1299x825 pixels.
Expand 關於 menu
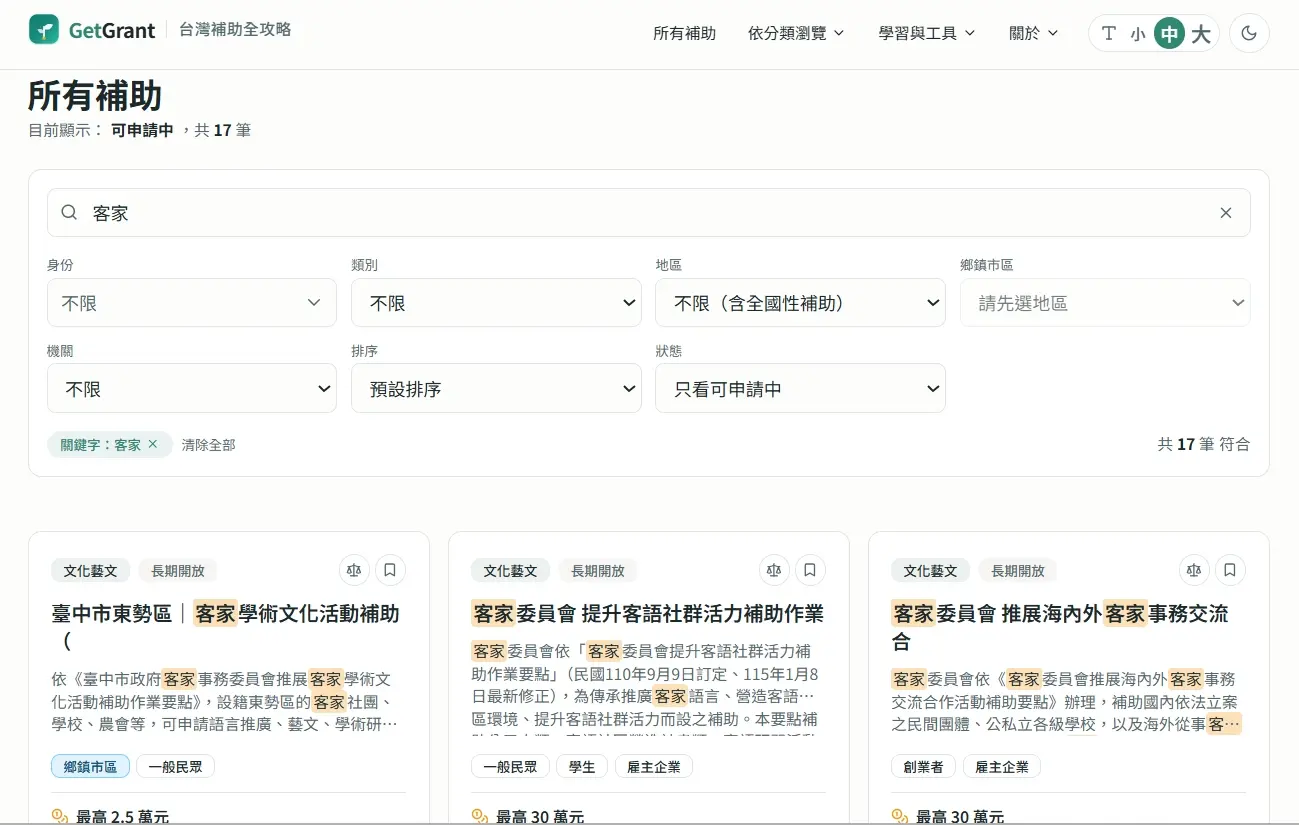[1034, 33]
